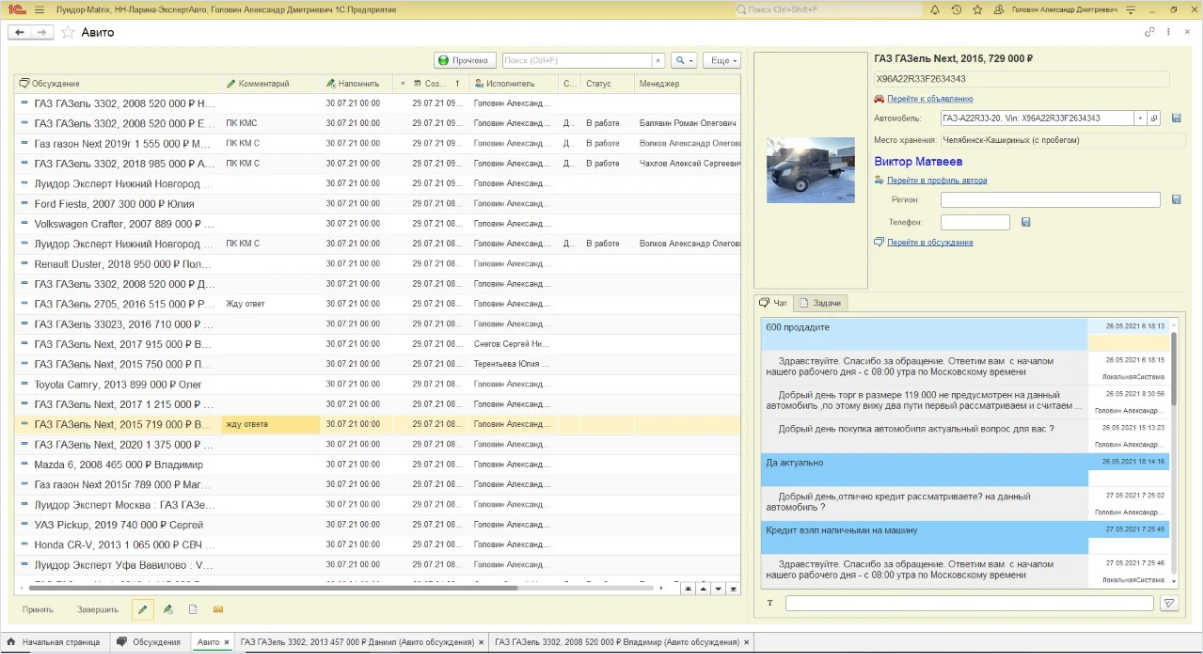This screenshot has height=654, width=1203.
Task: Click the pencil comment icon in bottom toolbar
Action: click(x=142, y=609)
